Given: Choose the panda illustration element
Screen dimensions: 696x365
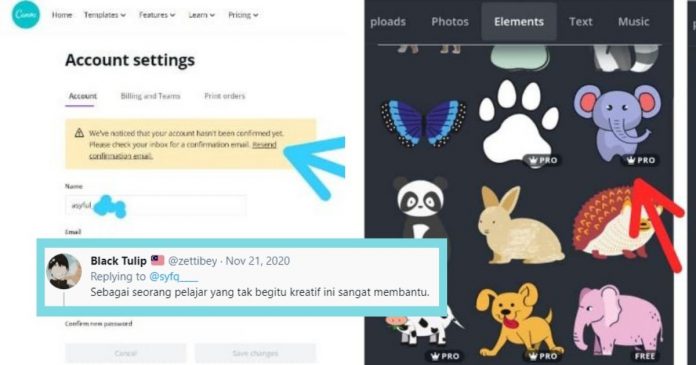Looking at the screenshot, I should [420, 209].
